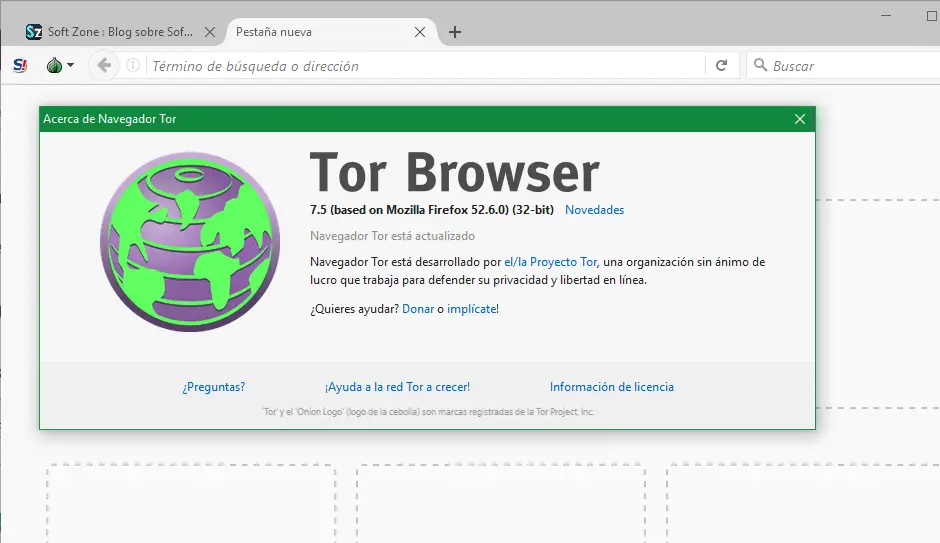Viewport: 940px width, 543px height.
Task: Open Información de licencia link
Action: 611,387
